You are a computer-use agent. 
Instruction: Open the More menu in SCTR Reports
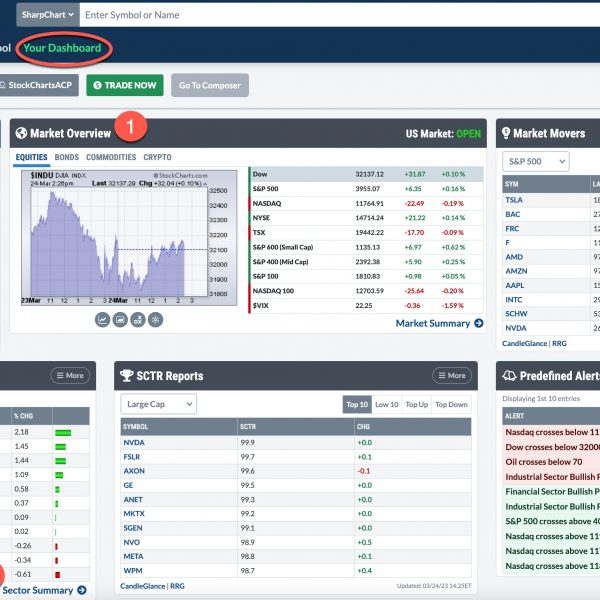click(452, 375)
